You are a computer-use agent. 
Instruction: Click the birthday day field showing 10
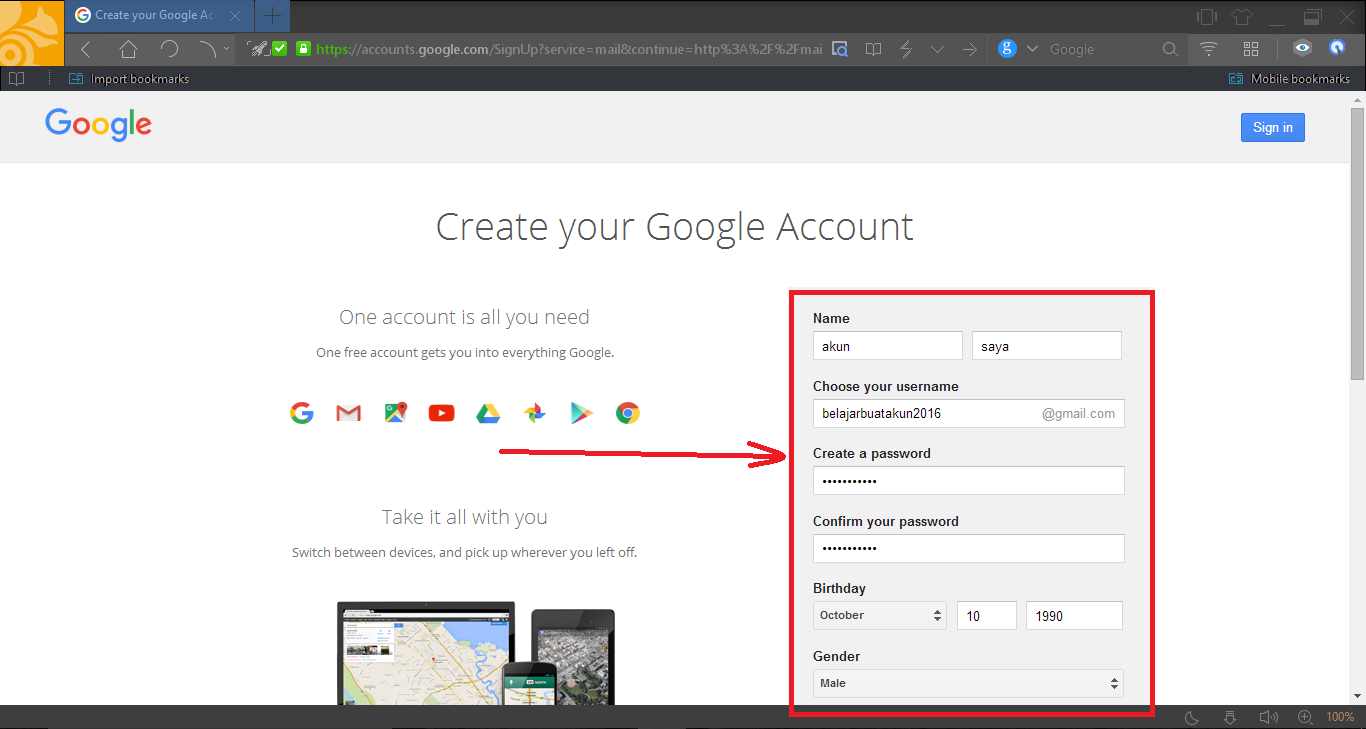coord(986,615)
